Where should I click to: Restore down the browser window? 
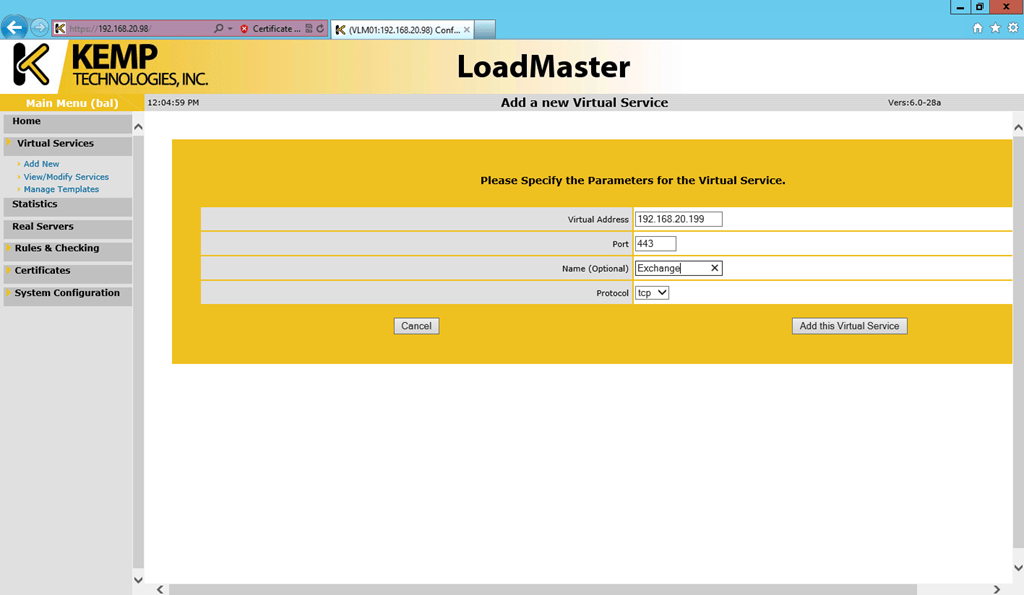coord(980,7)
